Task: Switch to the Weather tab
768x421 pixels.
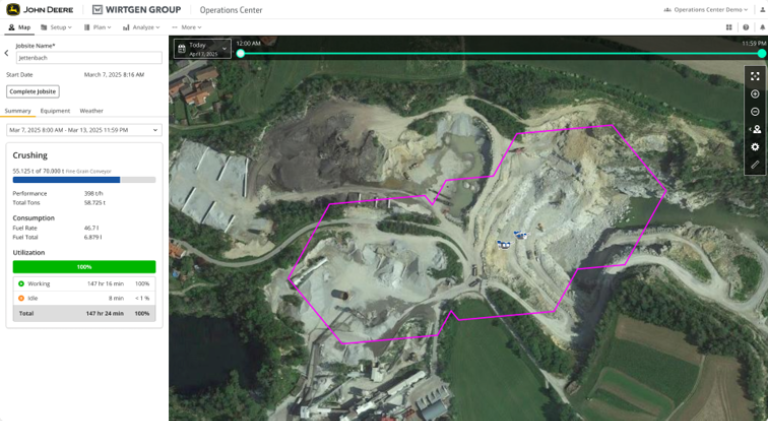Action: pos(91,111)
